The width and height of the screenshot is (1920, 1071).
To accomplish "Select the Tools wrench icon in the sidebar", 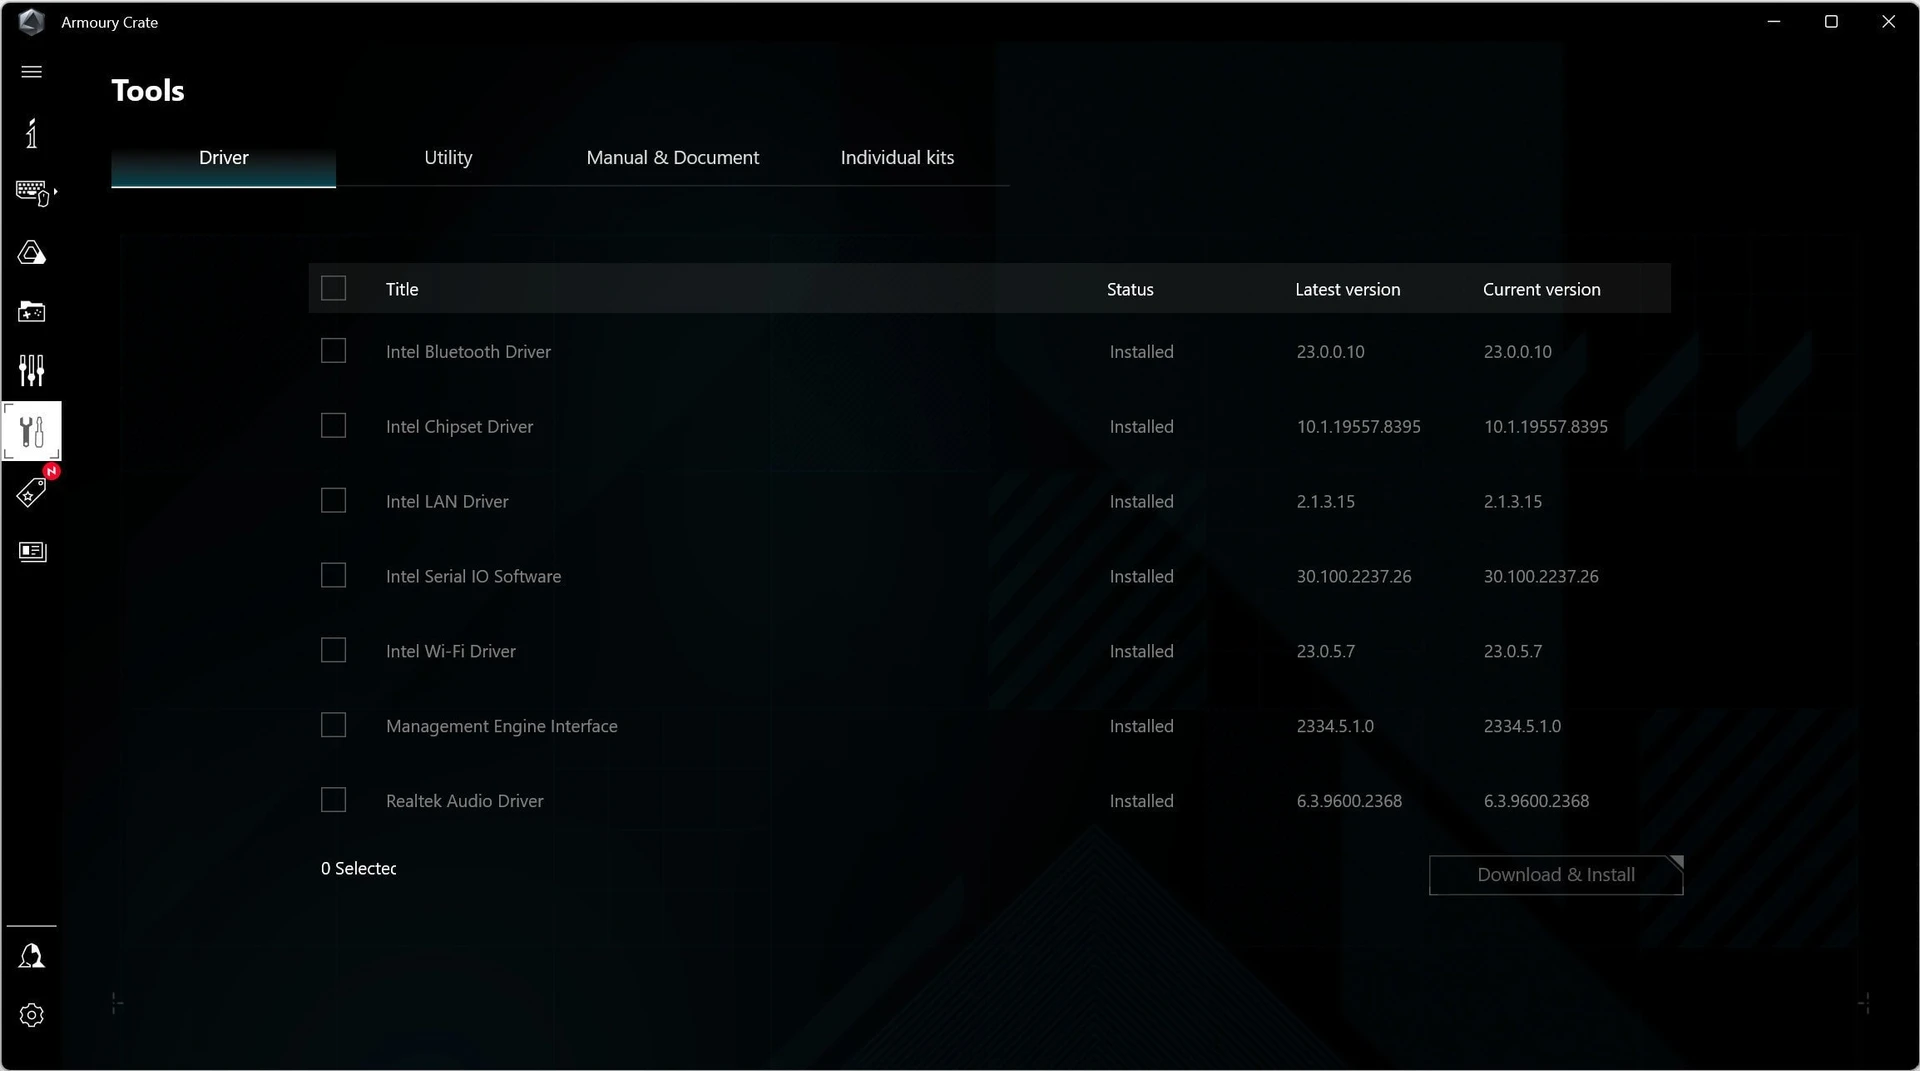I will click(x=32, y=431).
